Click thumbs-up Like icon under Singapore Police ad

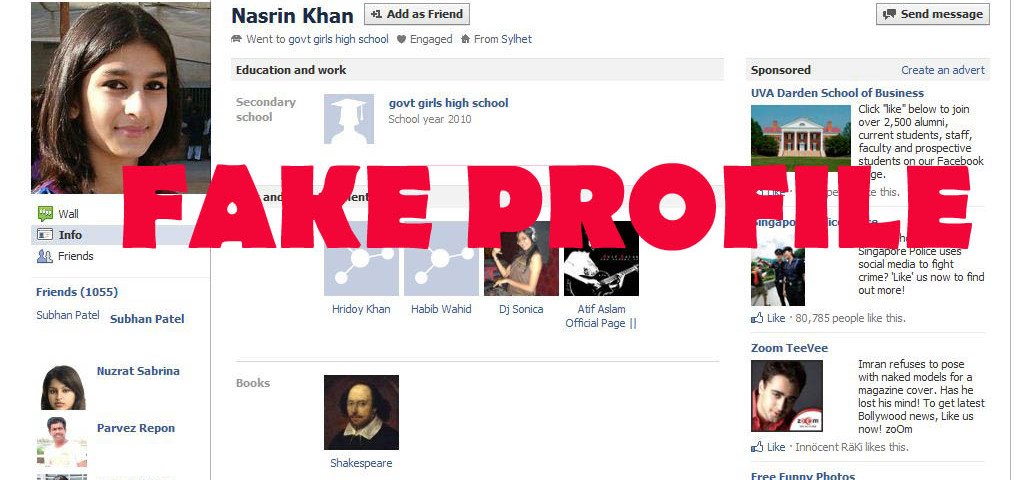point(757,318)
